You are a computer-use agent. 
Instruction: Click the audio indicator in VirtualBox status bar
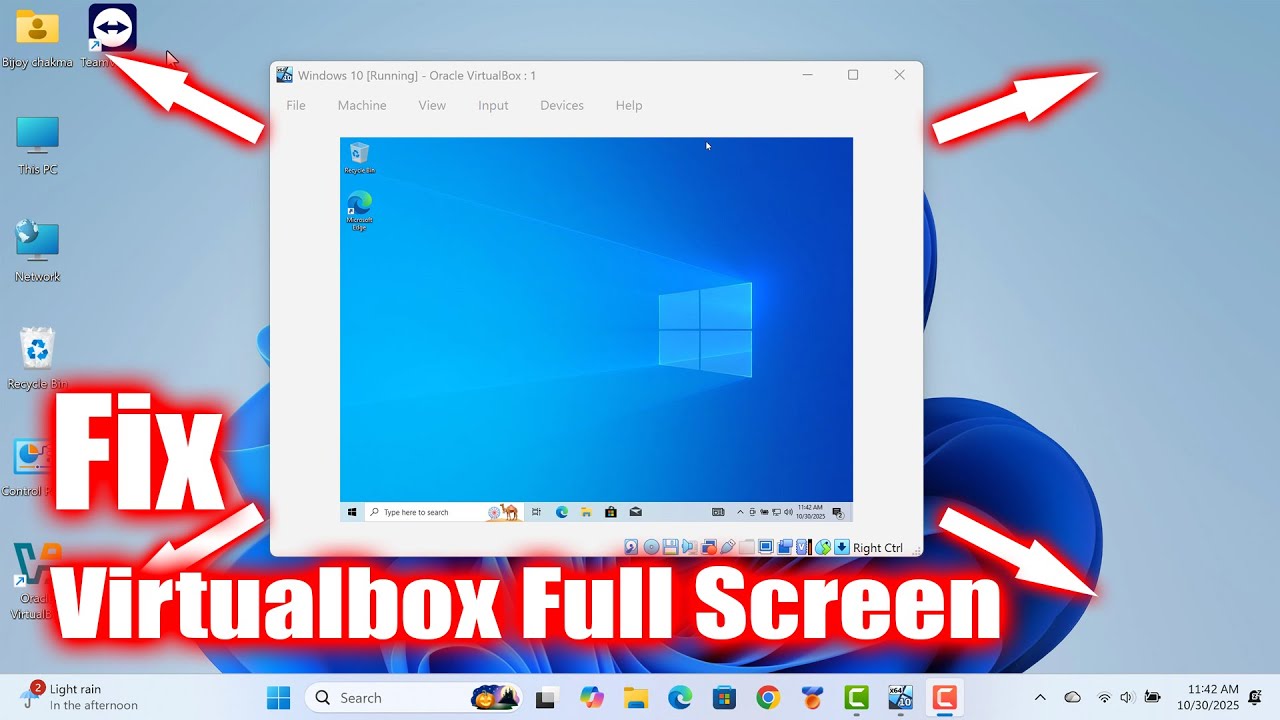689,547
